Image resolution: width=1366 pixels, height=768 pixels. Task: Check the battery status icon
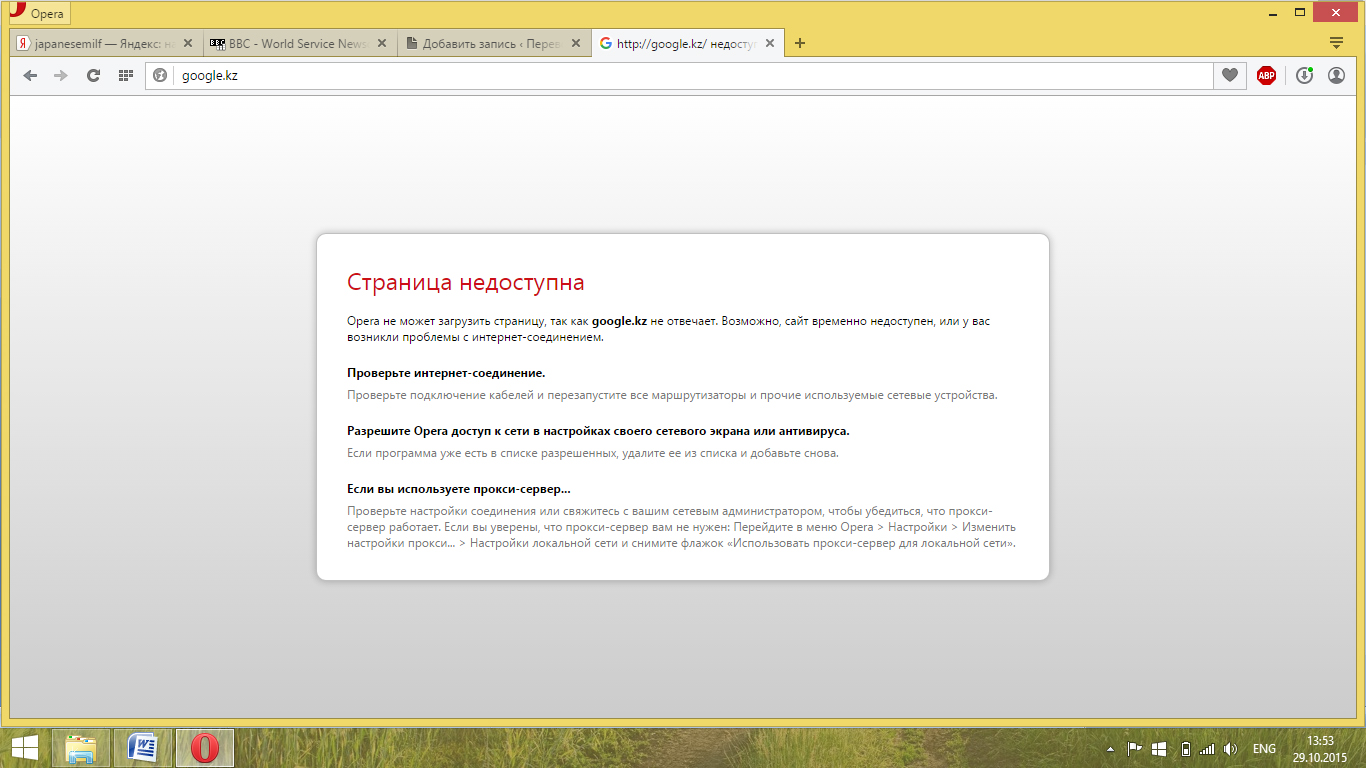(1185, 749)
